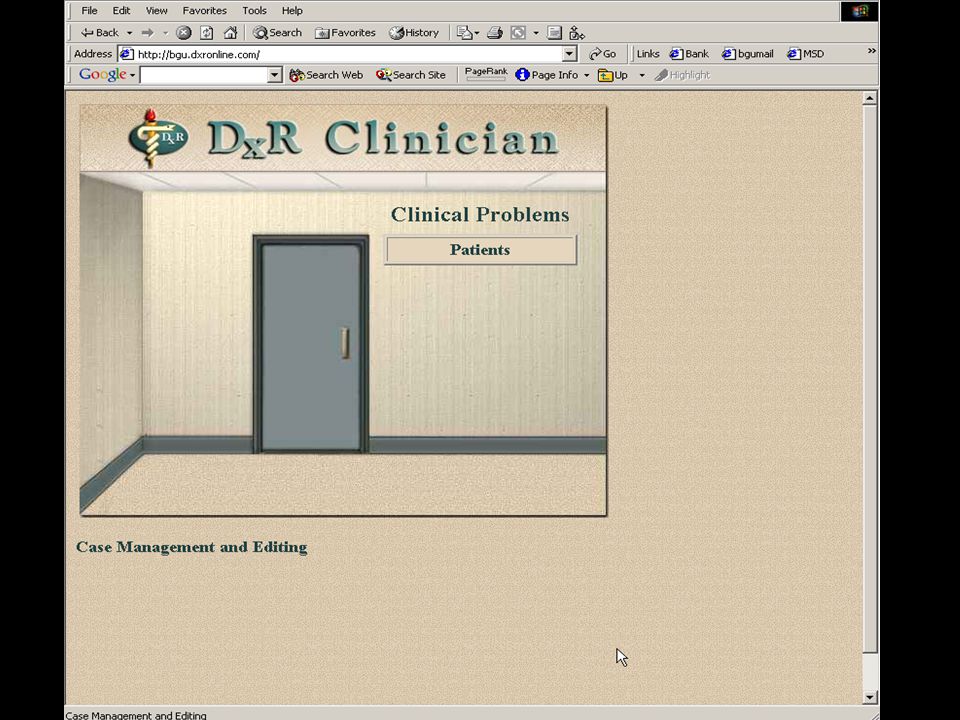Viewport: 960px width, 720px height.
Task: Refresh the page with the Refresh icon
Action: 207,33
